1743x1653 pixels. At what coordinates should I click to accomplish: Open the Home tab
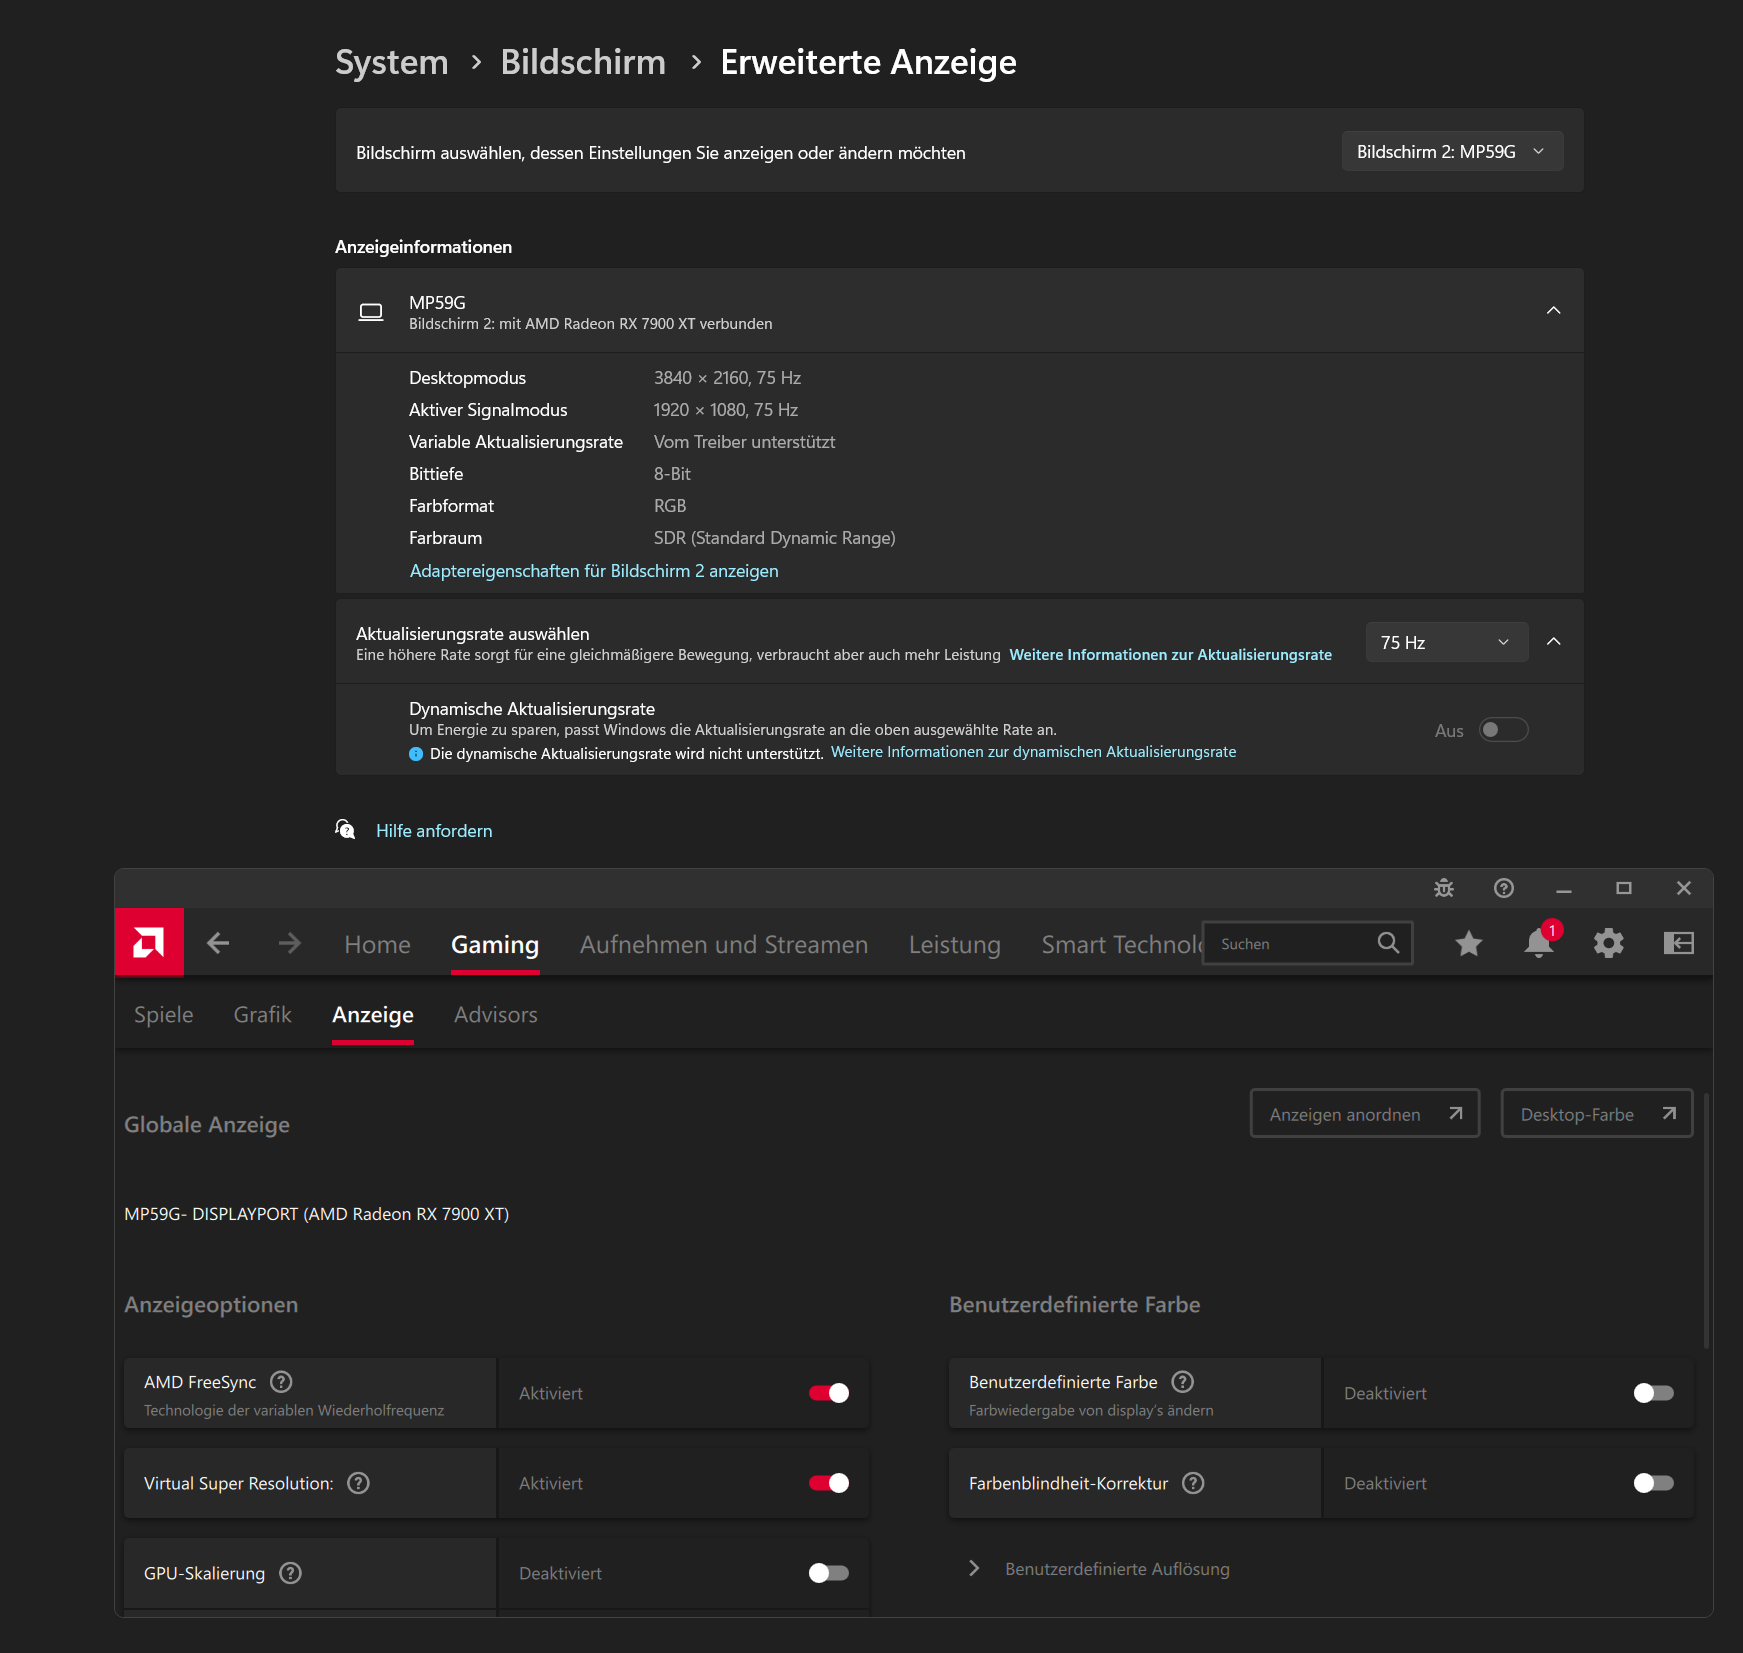377,945
